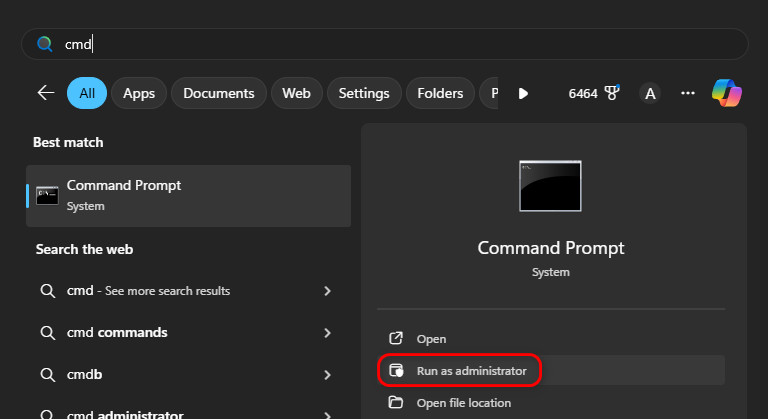Switch to the Apps filter tab
Image resolution: width=768 pixels, height=419 pixels.
tap(139, 93)
